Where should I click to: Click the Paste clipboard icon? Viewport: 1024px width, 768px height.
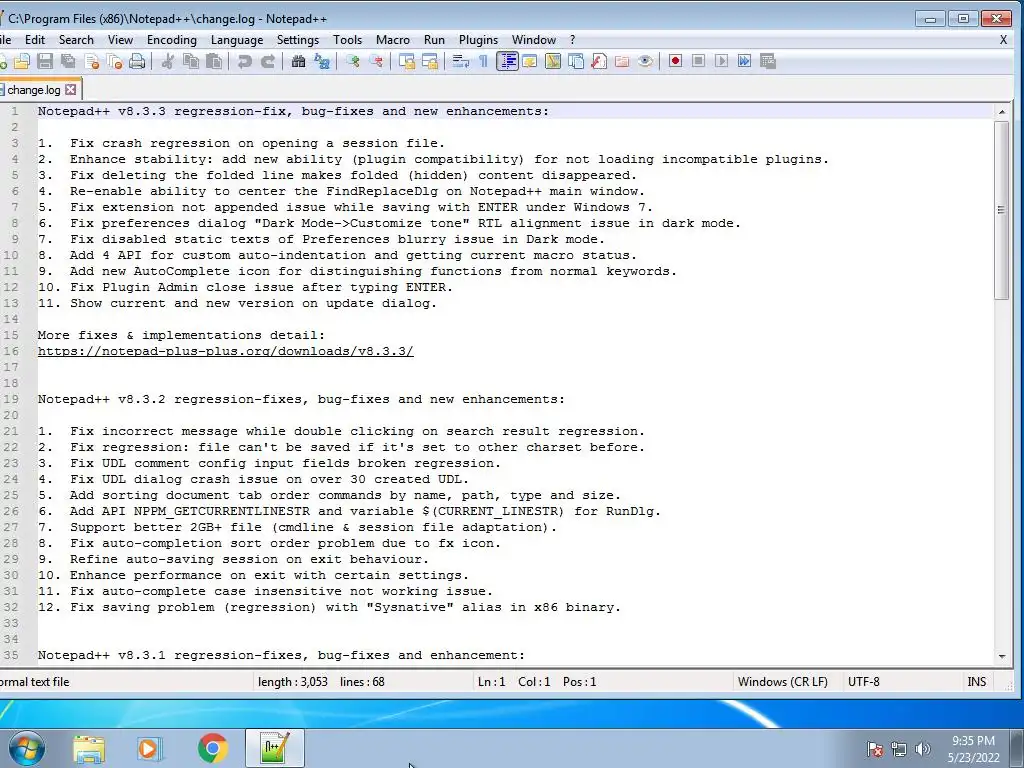click(214, 61)
